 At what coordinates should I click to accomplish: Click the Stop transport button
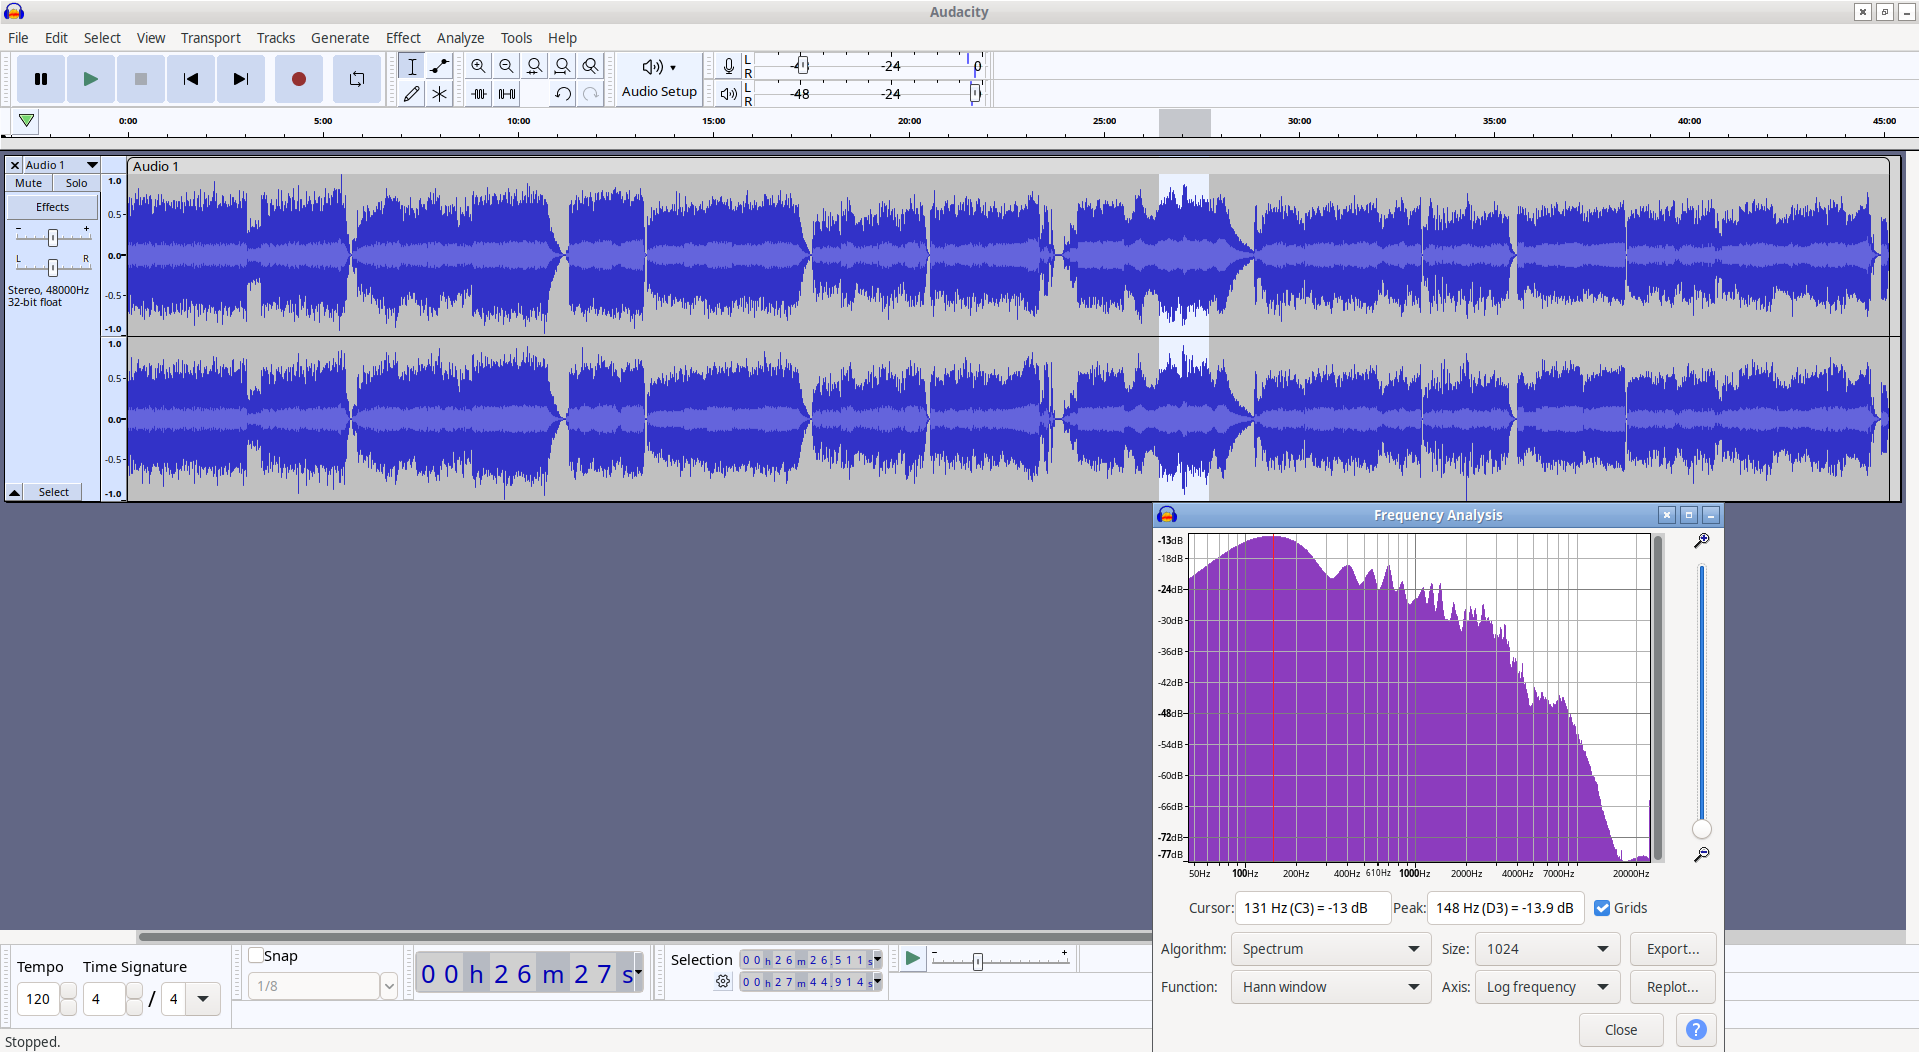[x=141, y=79]
